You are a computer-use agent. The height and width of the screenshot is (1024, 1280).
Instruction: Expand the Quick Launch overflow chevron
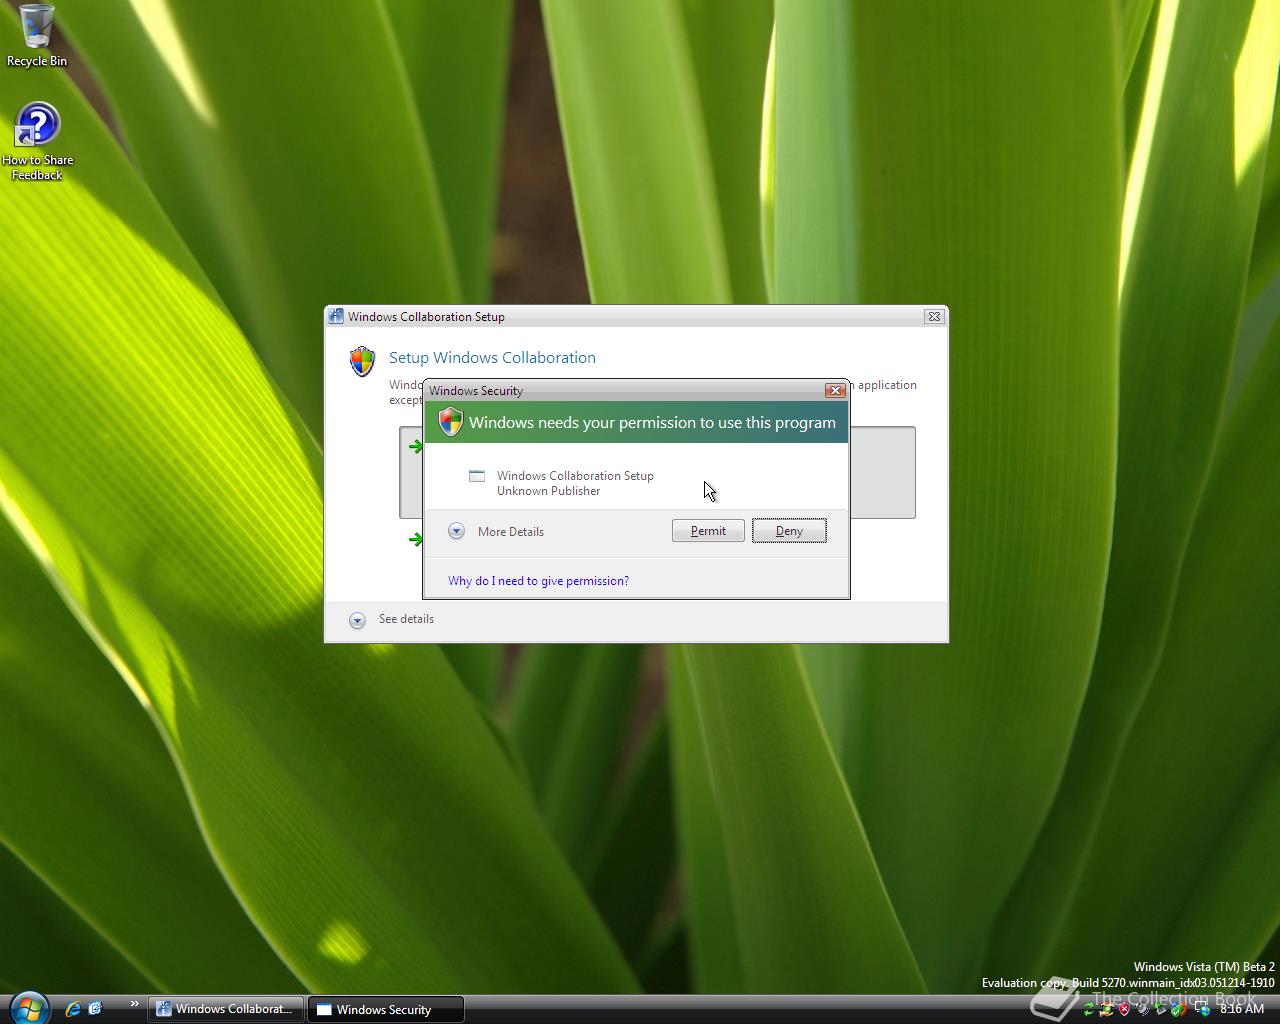pyautogui.click(x=134, y=1005)
